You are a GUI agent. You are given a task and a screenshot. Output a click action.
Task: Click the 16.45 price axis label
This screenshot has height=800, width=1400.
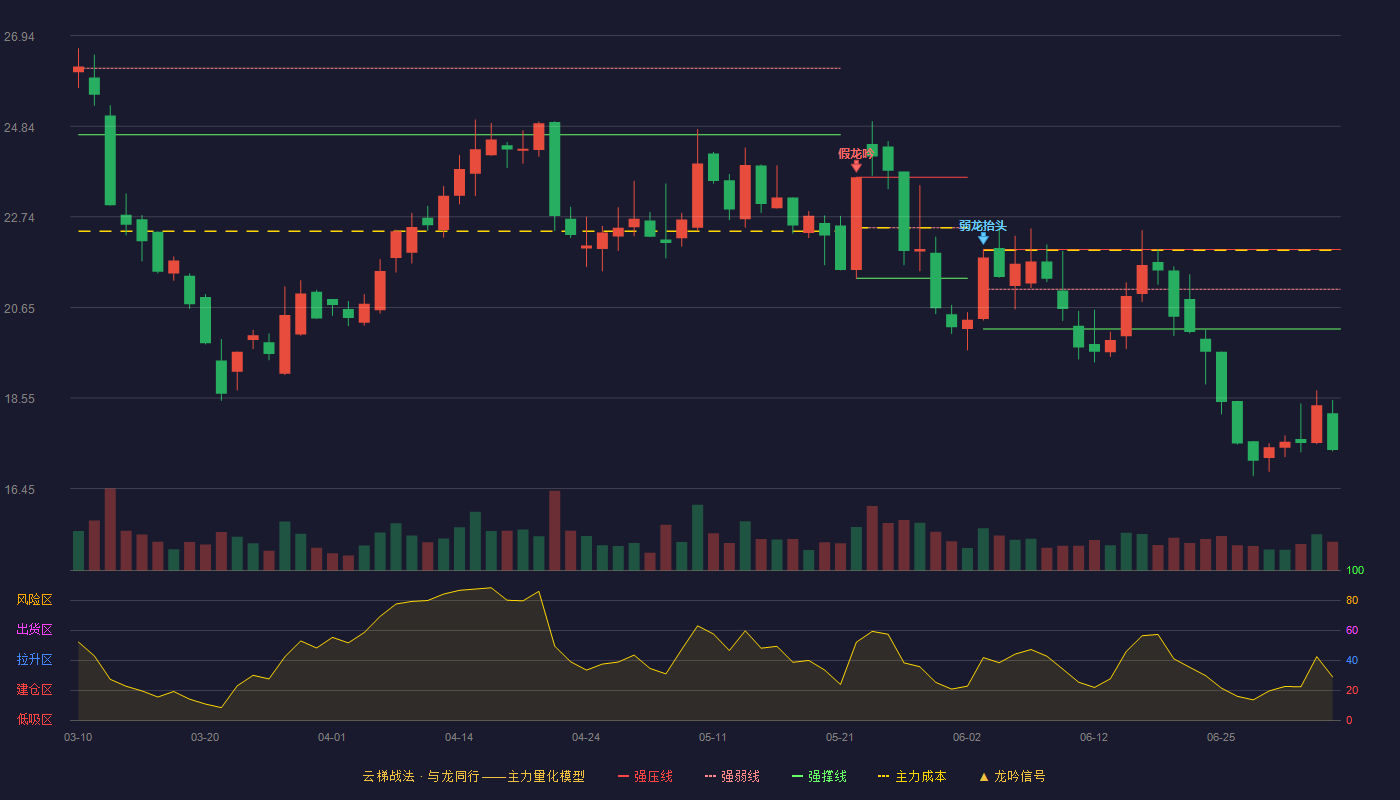tap(19, 490)
